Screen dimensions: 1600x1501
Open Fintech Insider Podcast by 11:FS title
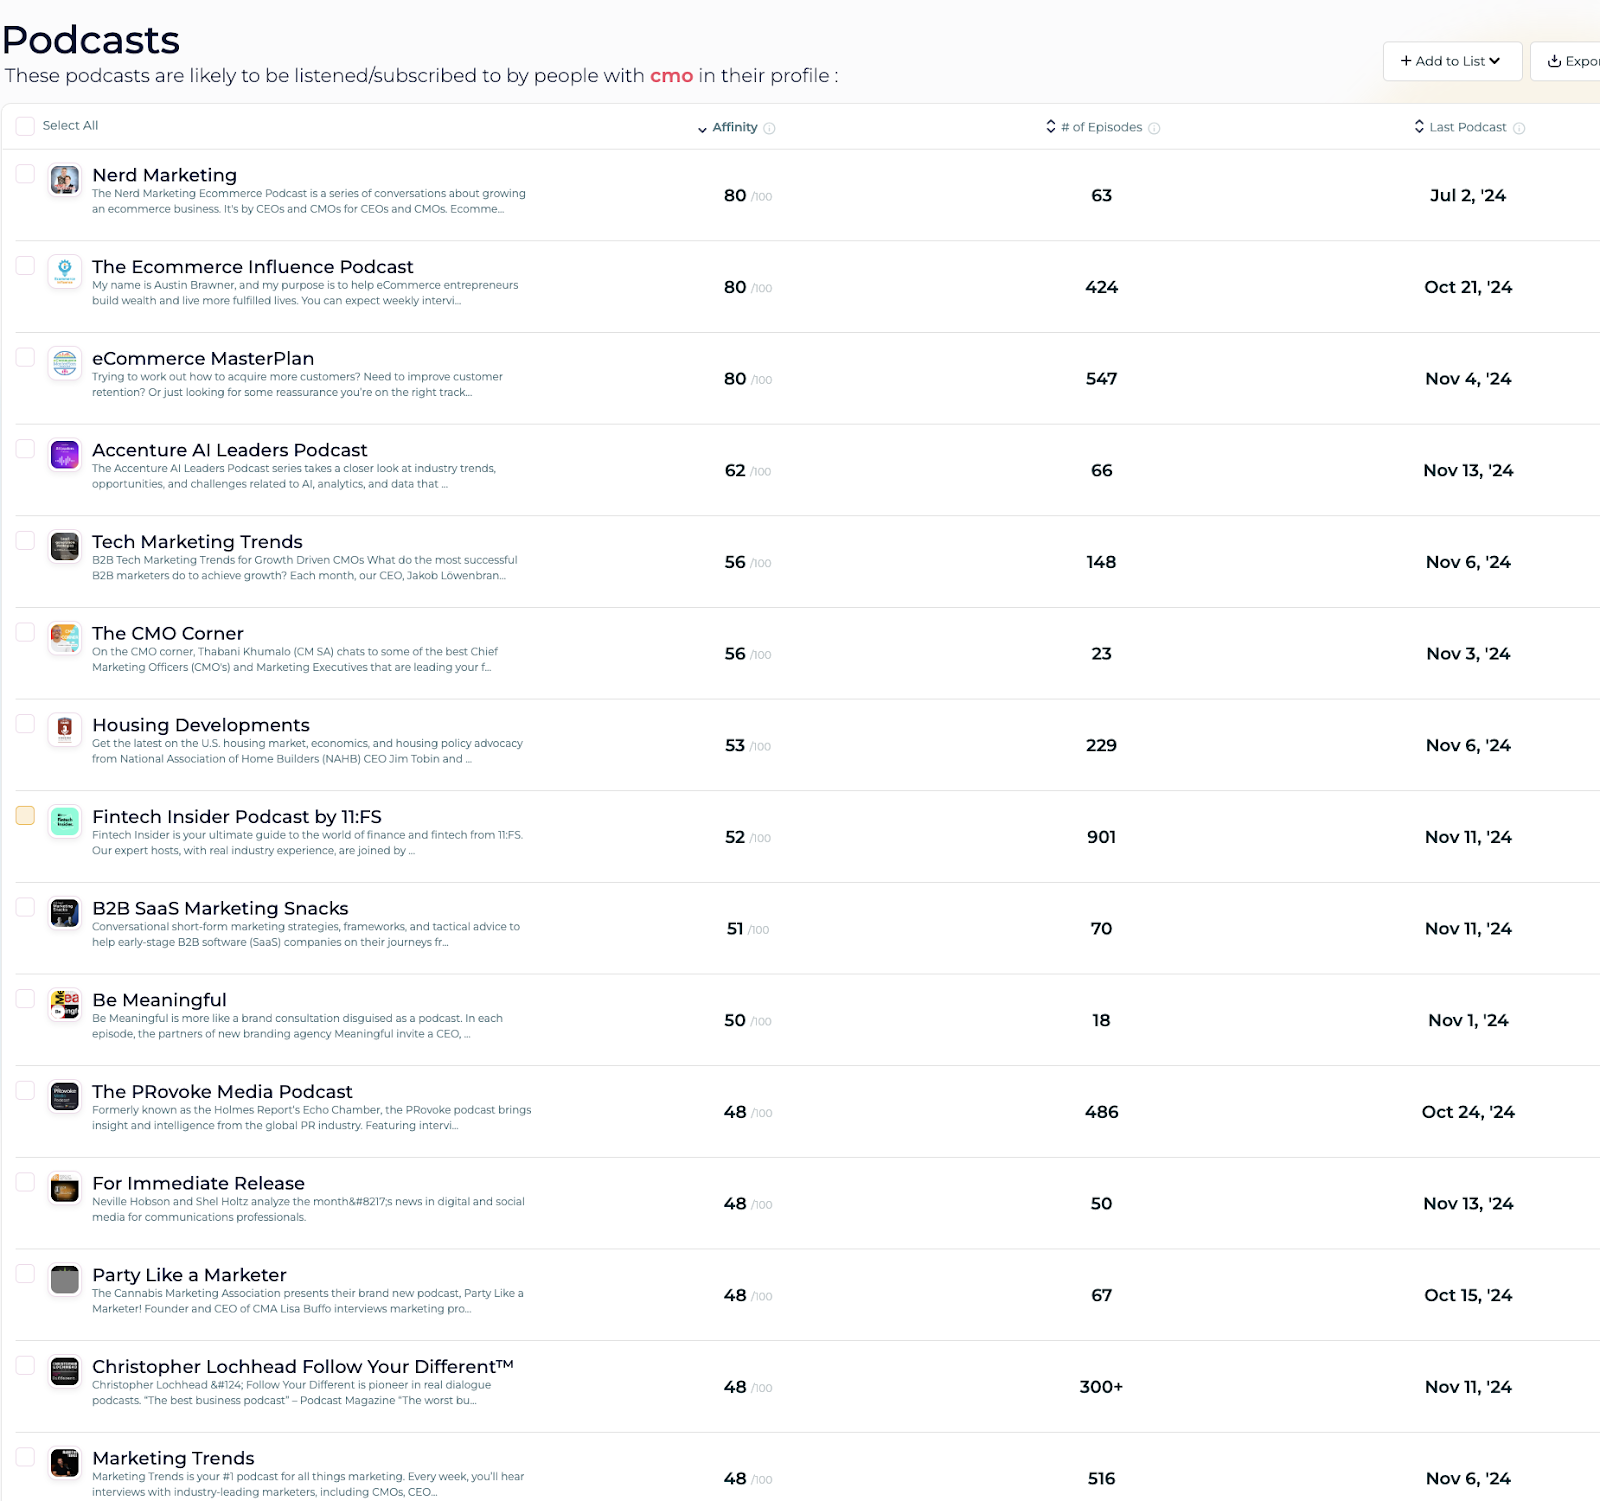pos(237,817)
